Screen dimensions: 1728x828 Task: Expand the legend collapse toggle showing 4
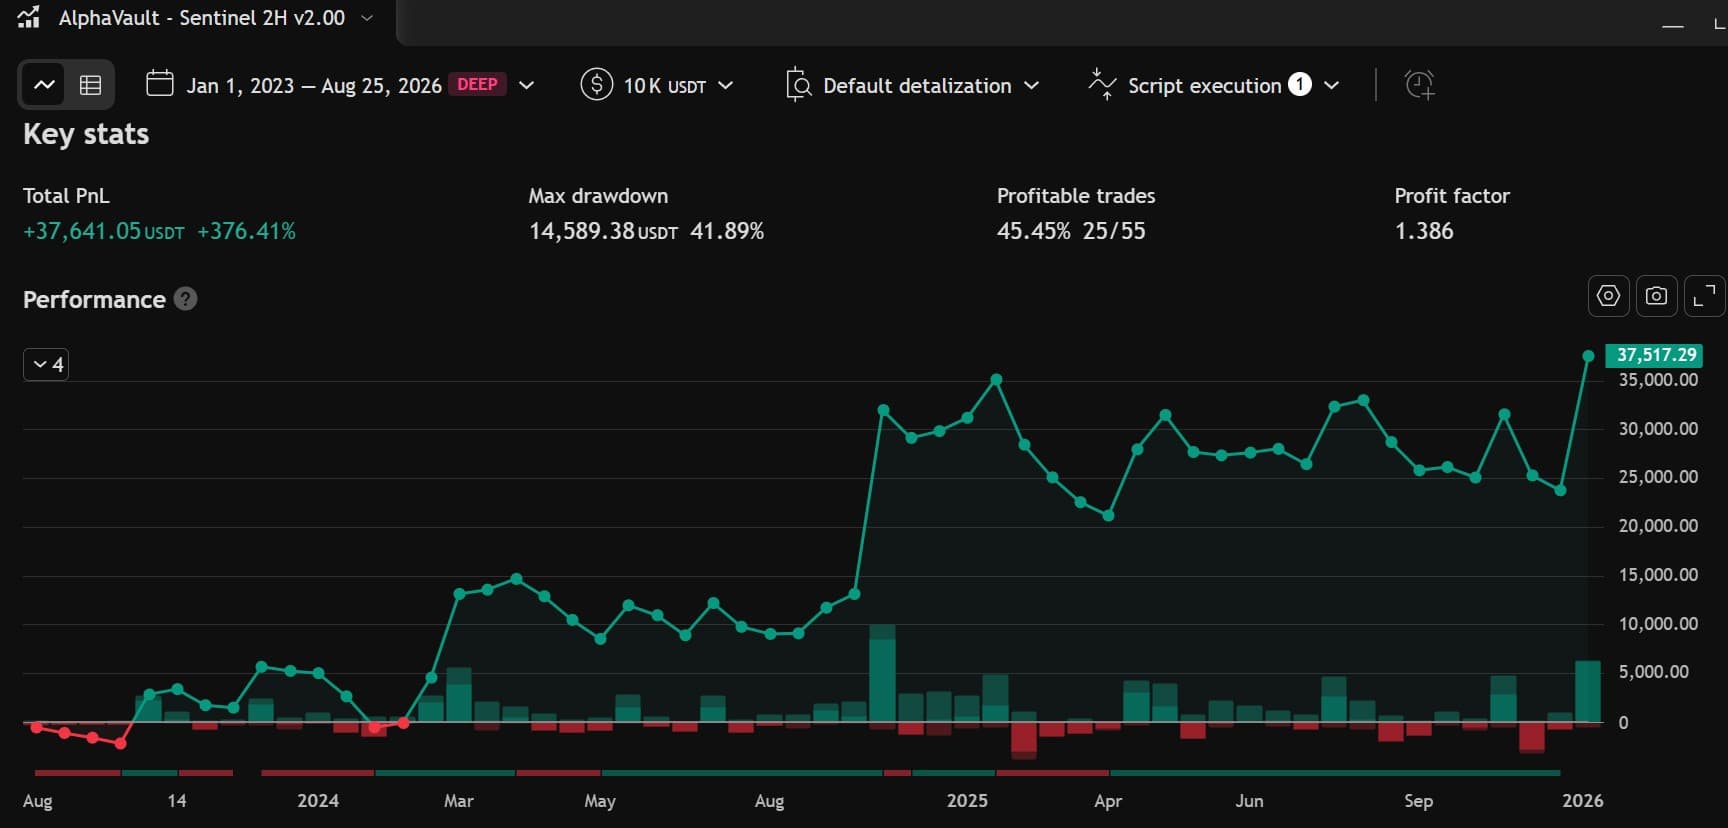pos(46,365)
